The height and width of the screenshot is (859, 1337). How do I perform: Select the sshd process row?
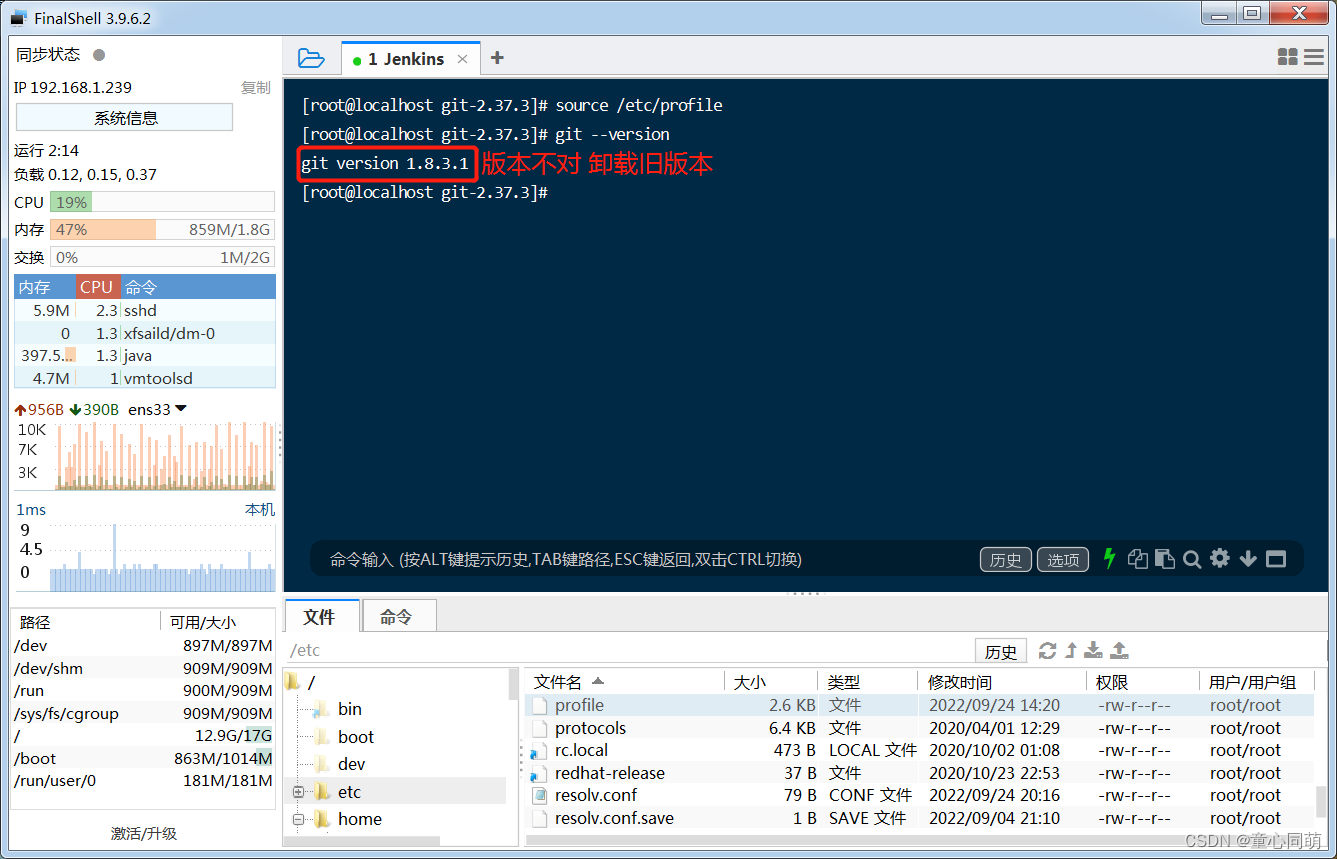point(145,310)
